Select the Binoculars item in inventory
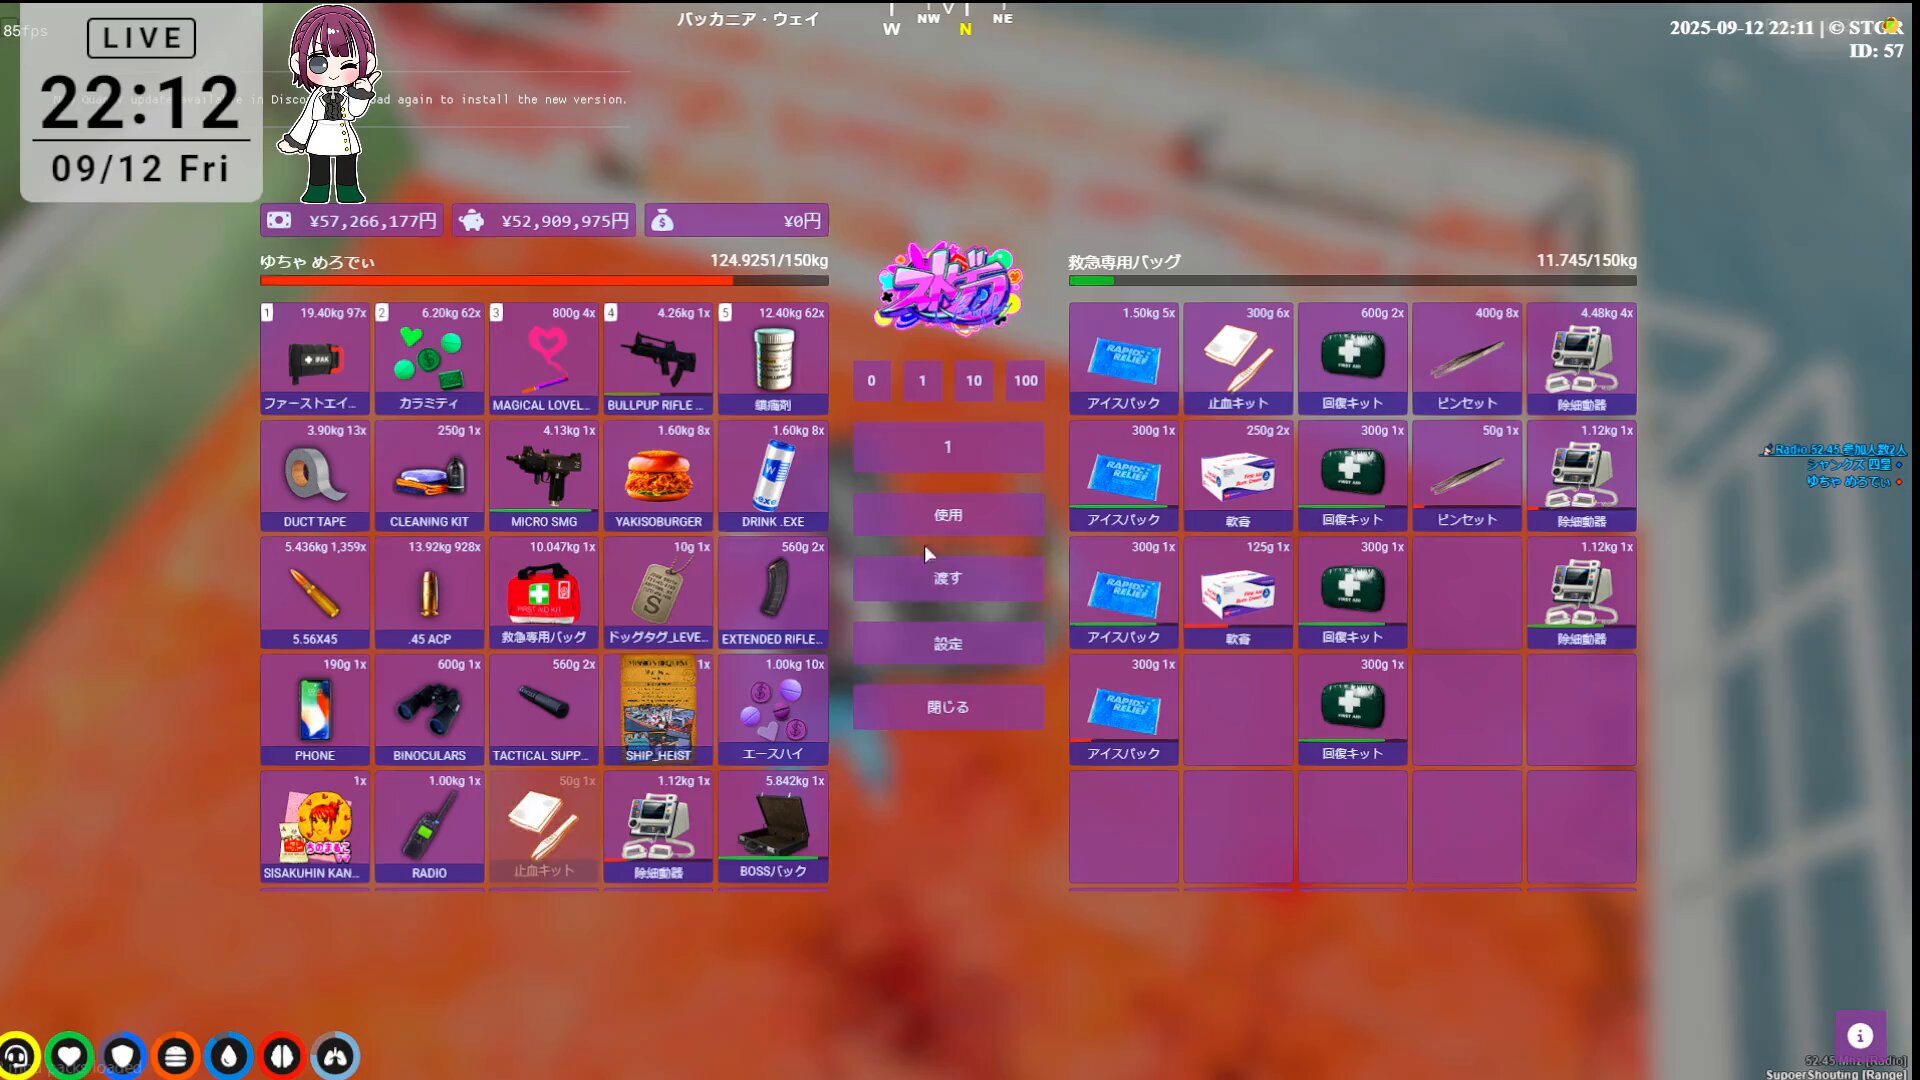 click(x=429, y=708)
